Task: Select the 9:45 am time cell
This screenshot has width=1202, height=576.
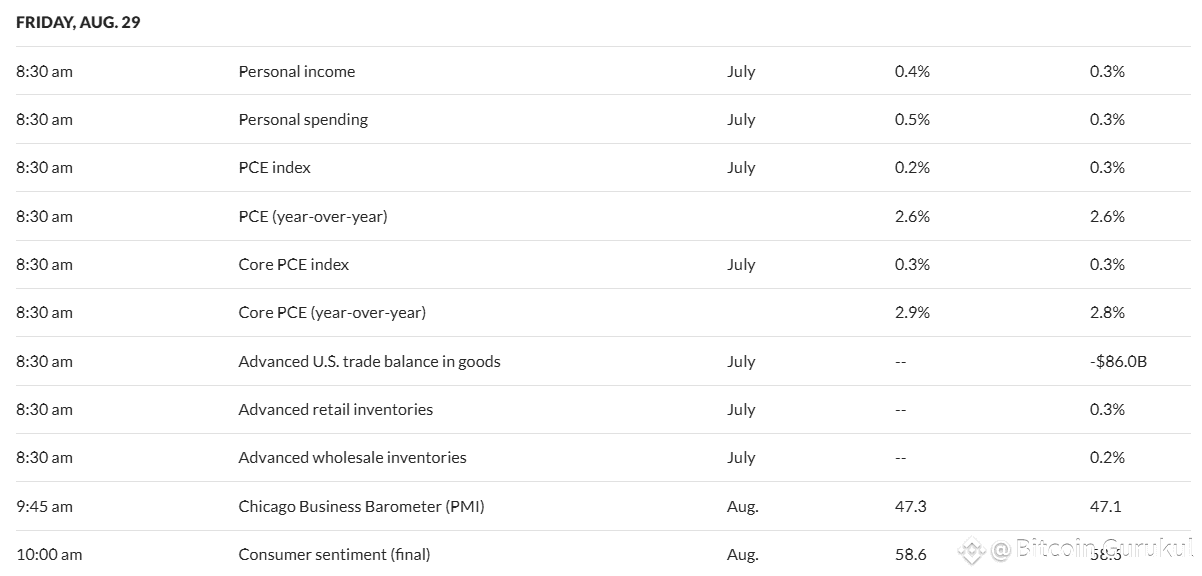Action: point(44,506)
